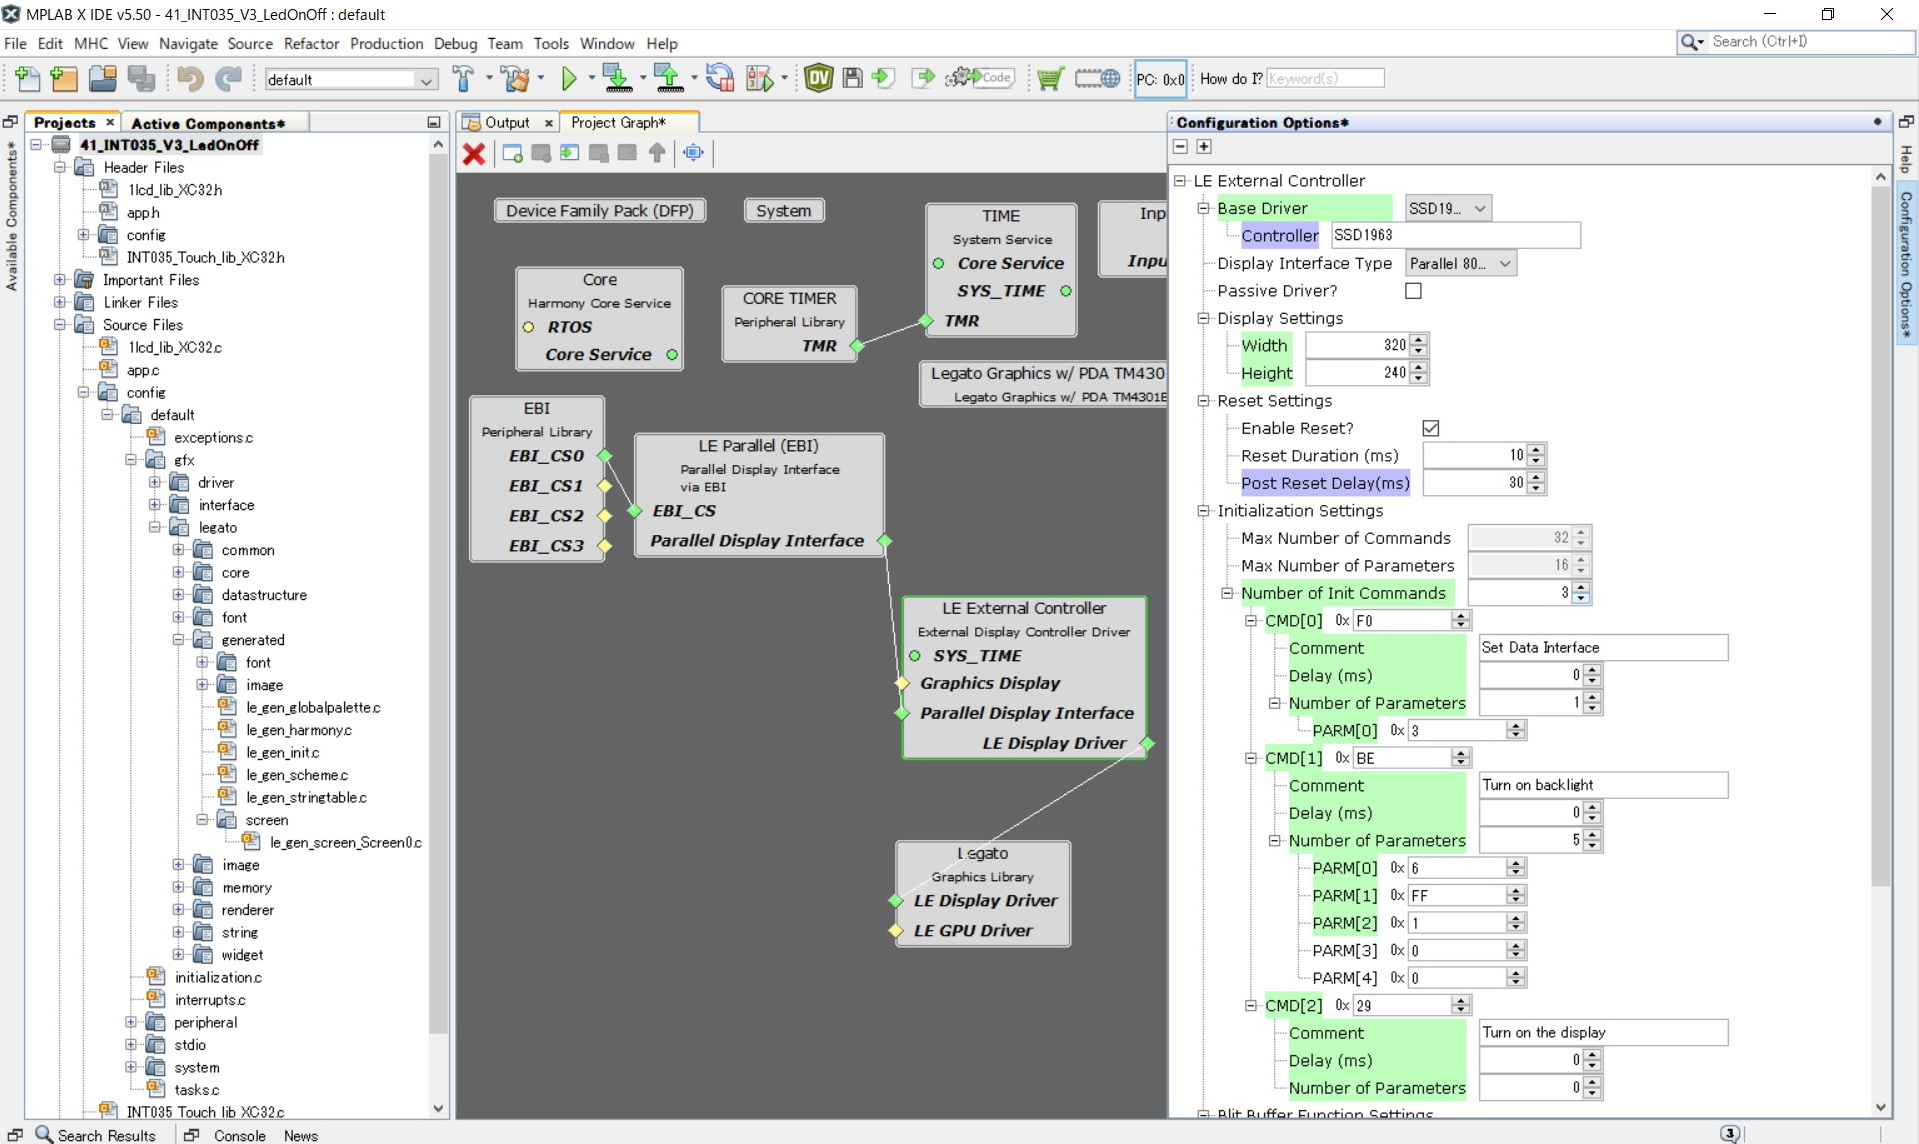This screenshot has width=1919, height=1144.
Task: Click the New Project toolbar icon
Action: (x=63, y=78)
